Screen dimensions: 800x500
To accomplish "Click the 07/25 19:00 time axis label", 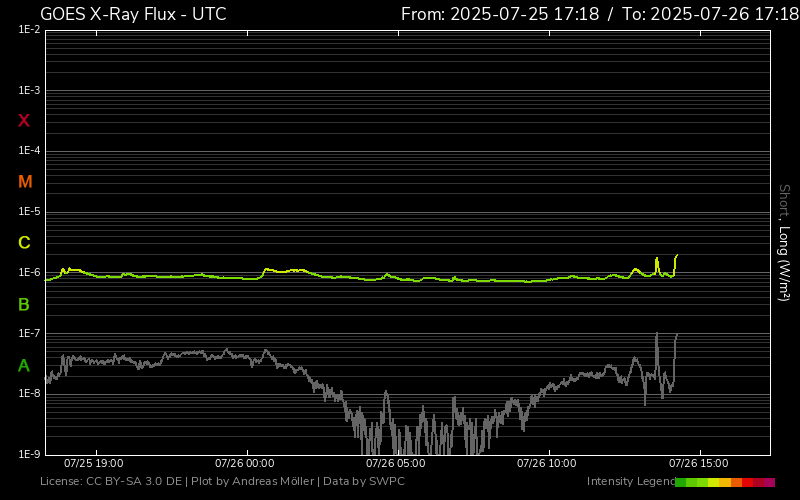I will pyautogui.click(x=93, y=464).
